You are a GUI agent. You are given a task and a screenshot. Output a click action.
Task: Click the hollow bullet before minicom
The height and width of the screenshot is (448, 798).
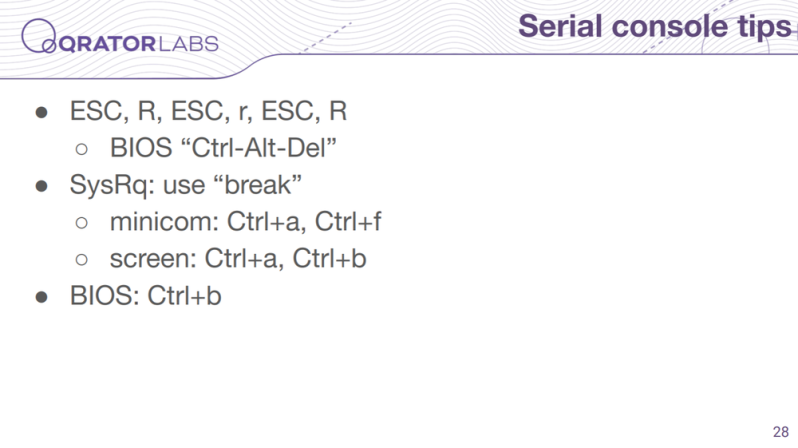pos(81,223)
